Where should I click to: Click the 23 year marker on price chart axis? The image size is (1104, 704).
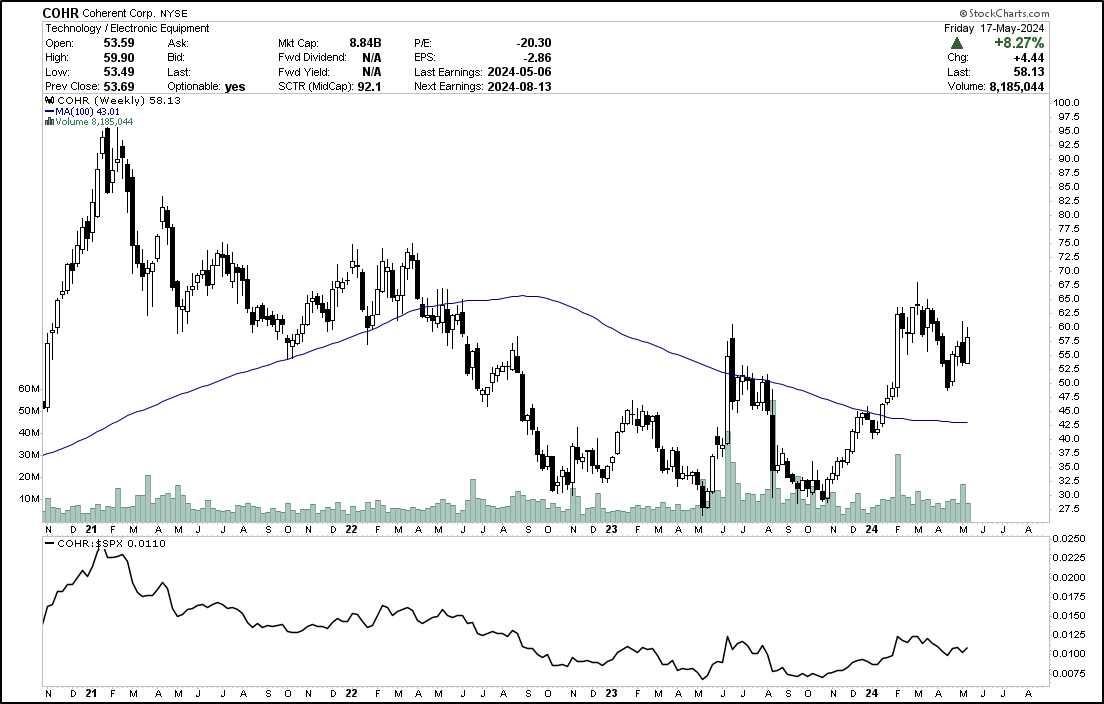coord(611,529)
